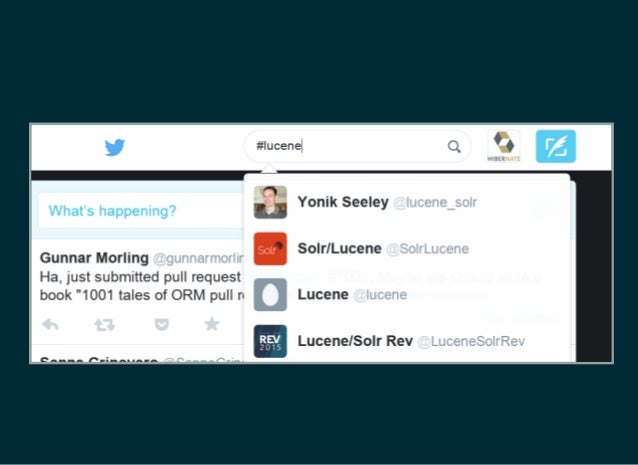Select Solr/Lucene @SolrLucene suggestion
The height and width of the screenshot is (465, 638).
(407, 249)
